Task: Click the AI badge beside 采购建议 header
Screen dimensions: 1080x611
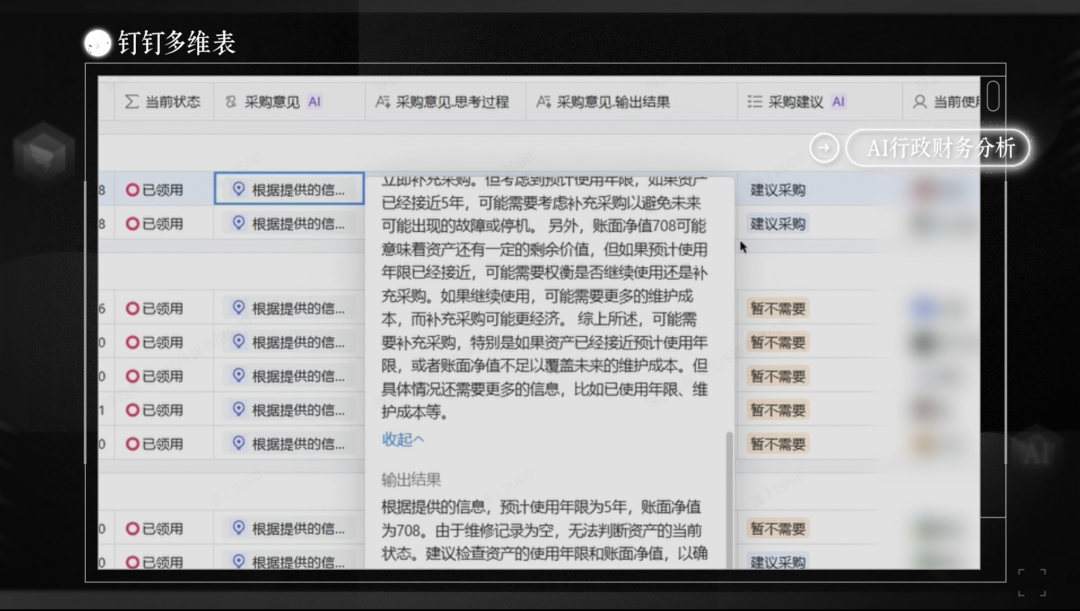Action: pyautogui.click(x=838, y=102)
